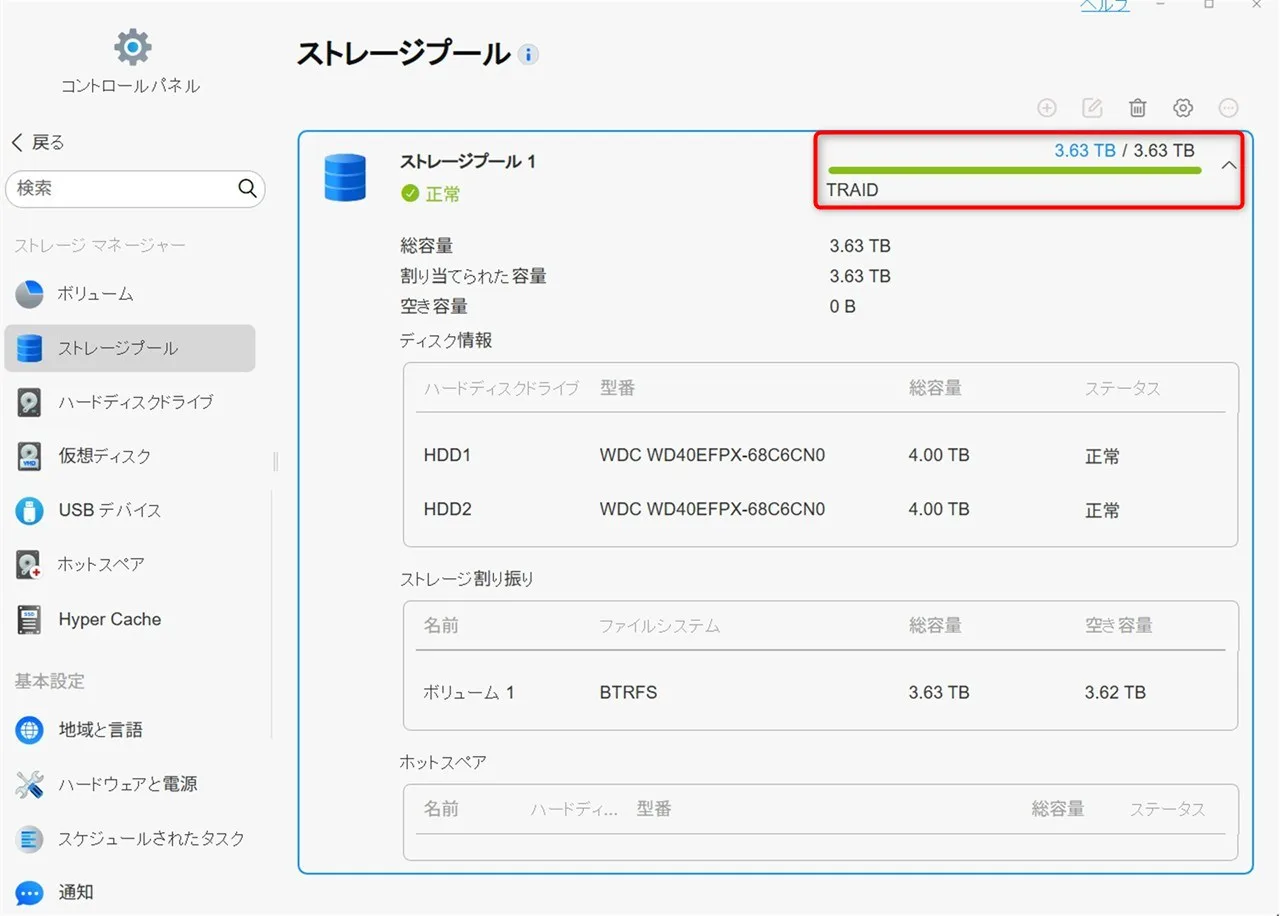1280x916 pixels.
Task: Open Hyper Cache in the sidebar
Action: pyautogui.click(x=109, y=619)
